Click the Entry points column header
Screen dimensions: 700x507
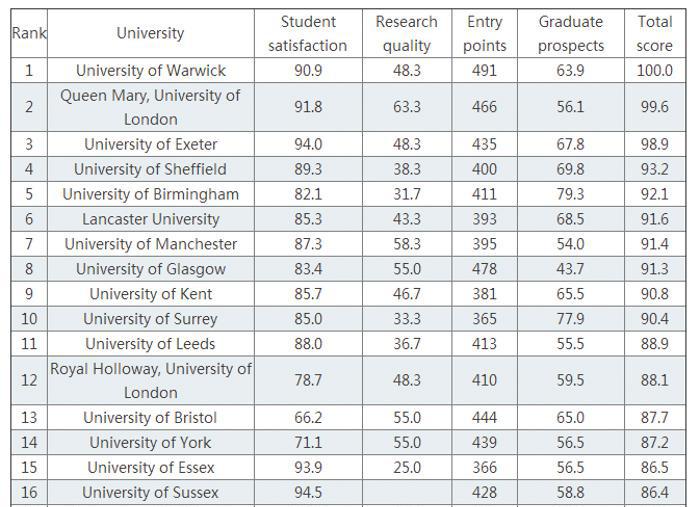pyautogui.click(x=485, y=33)
